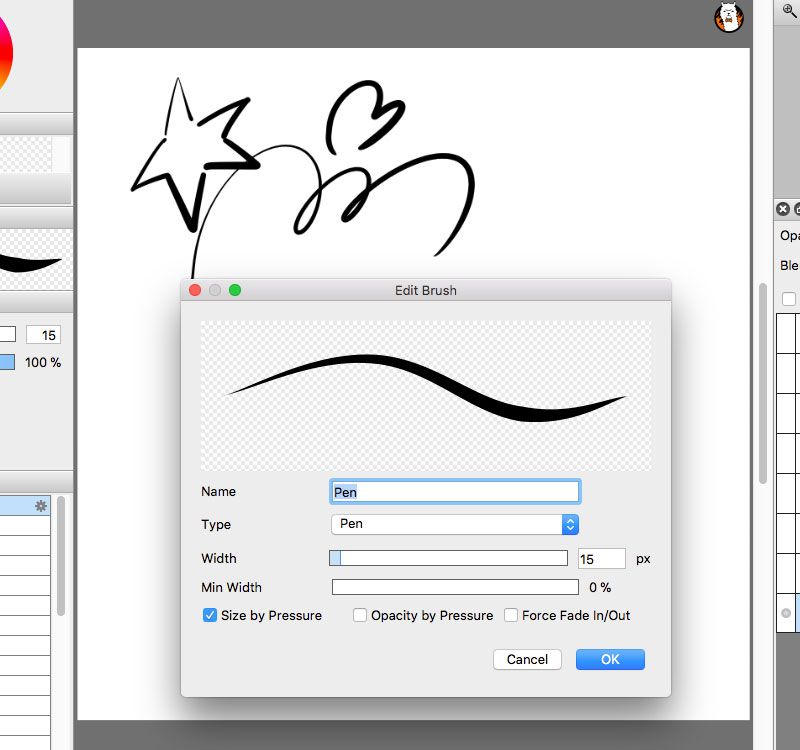This screenshot has height=750, width=800.
Task: Enable Opacity by Pressure checkbox
Action: coord(360,615)
